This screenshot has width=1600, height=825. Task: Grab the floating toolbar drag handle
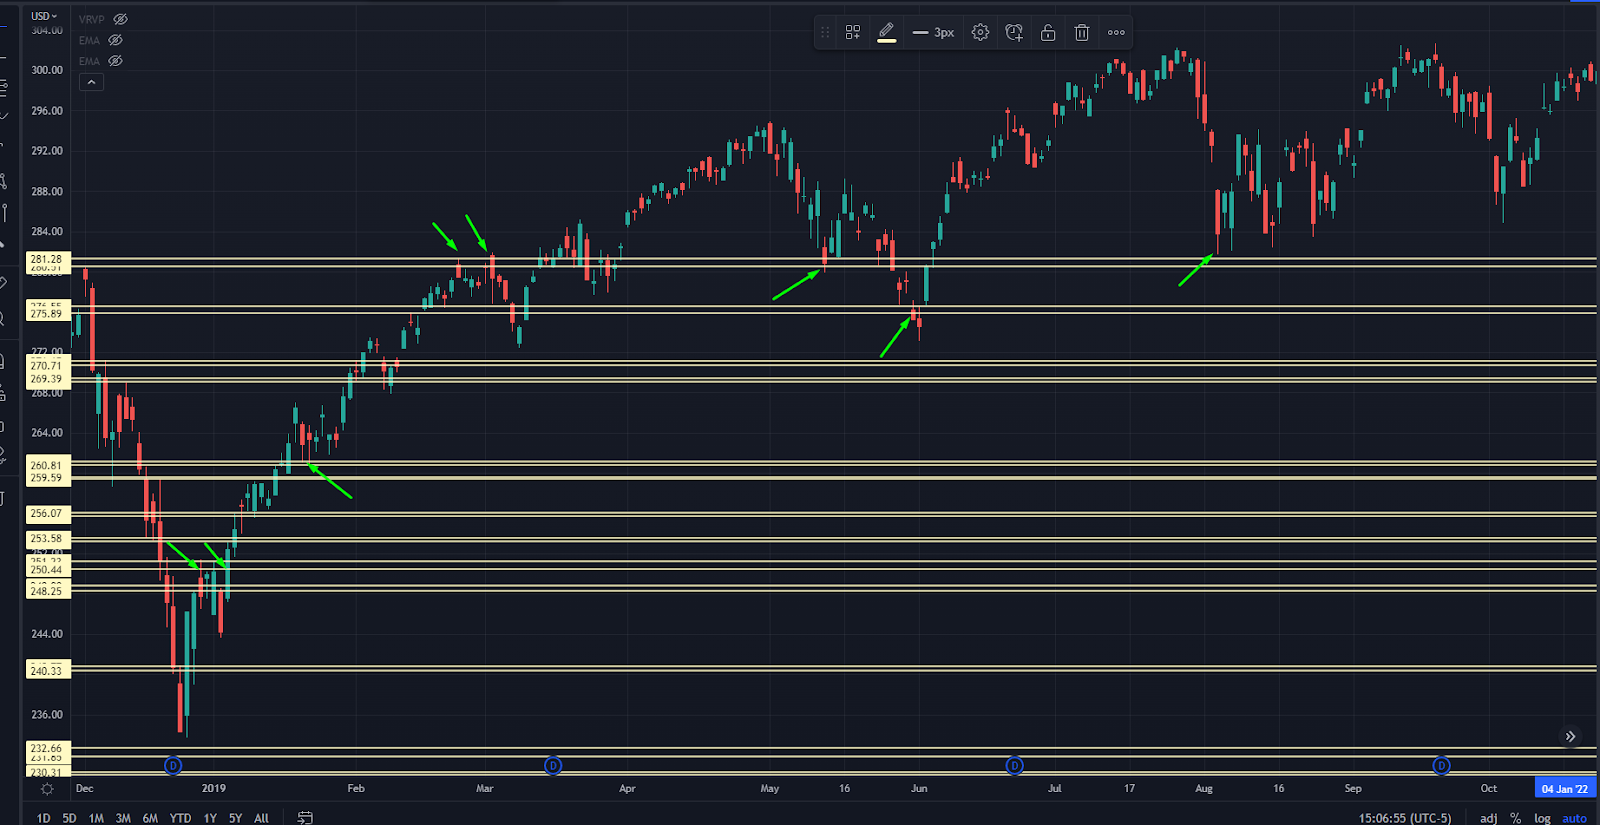click(825, 32)
